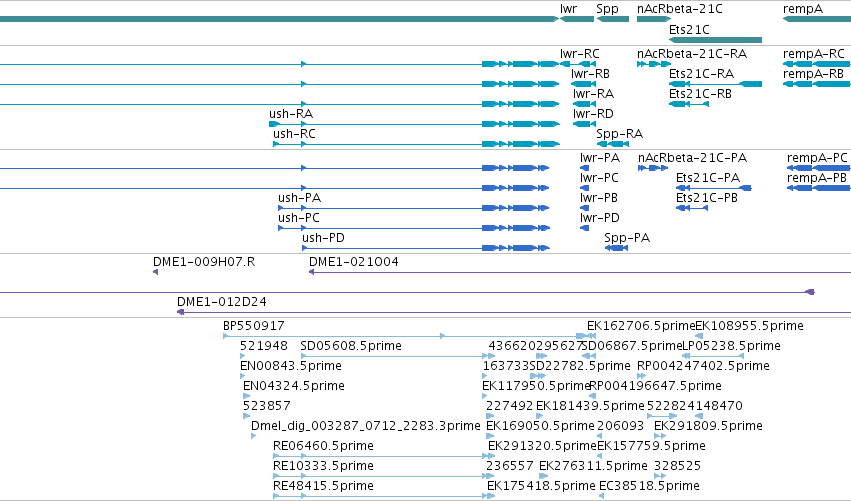Select the Ets21C-RA transcript label
The width and height of the screenshot is (851, 501).
(x=701, y=74)
